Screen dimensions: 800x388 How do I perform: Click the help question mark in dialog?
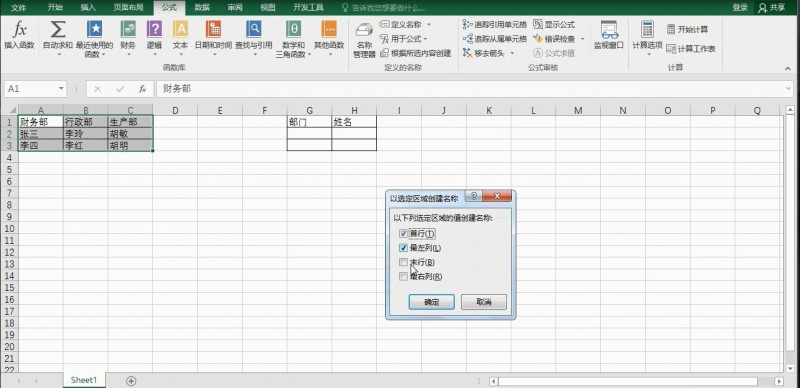(x=473, y=196)
